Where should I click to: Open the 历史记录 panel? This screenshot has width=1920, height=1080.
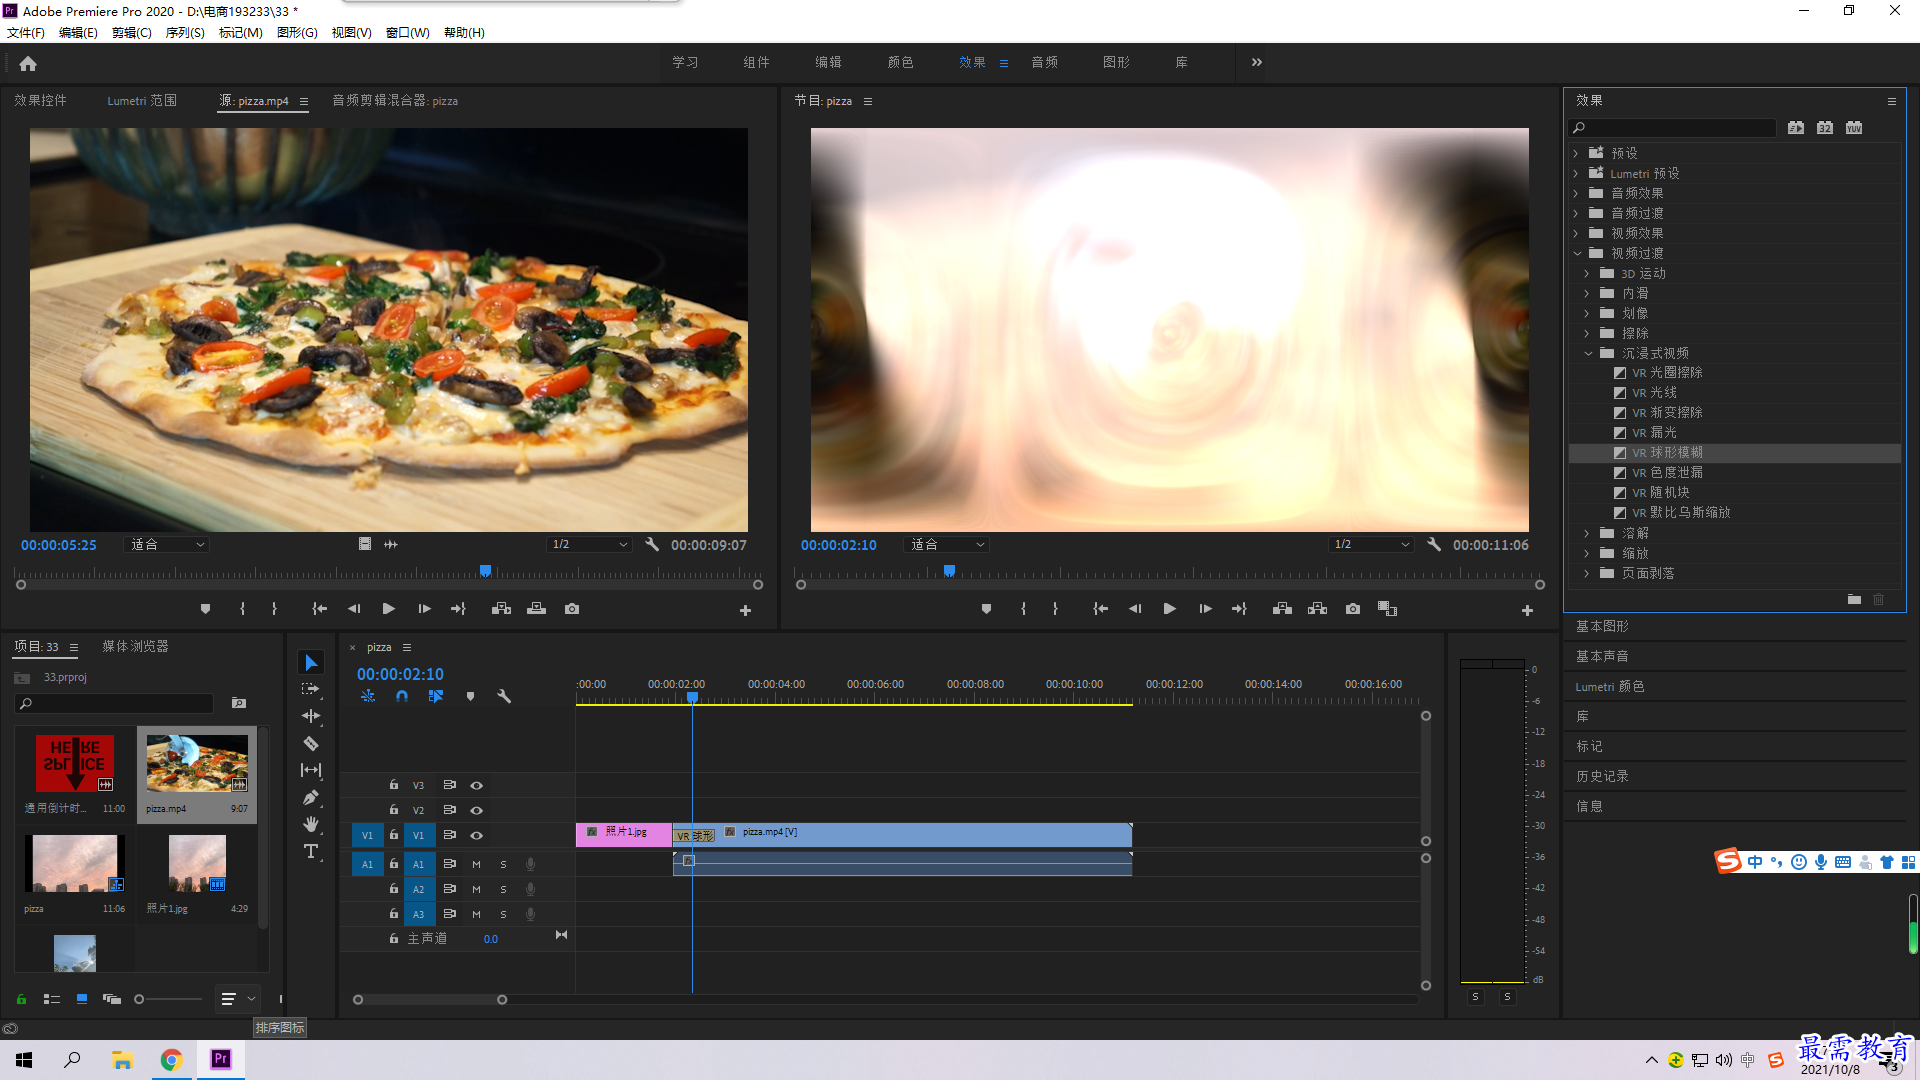(x=1602, y=776)
